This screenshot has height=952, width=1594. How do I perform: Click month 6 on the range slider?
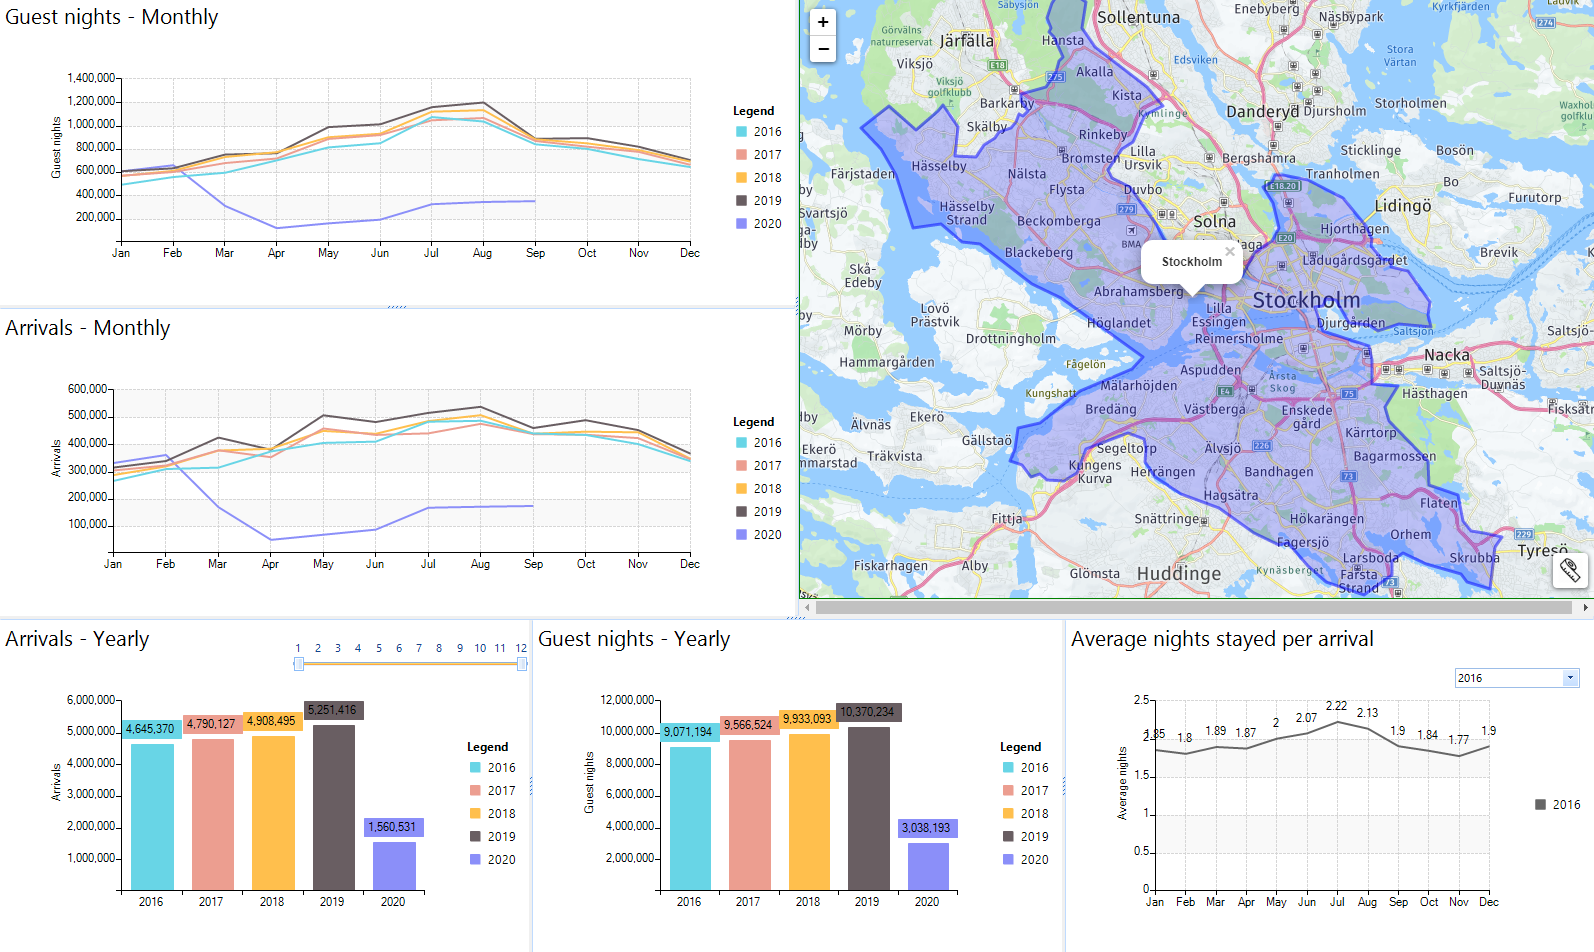point(399,648)
